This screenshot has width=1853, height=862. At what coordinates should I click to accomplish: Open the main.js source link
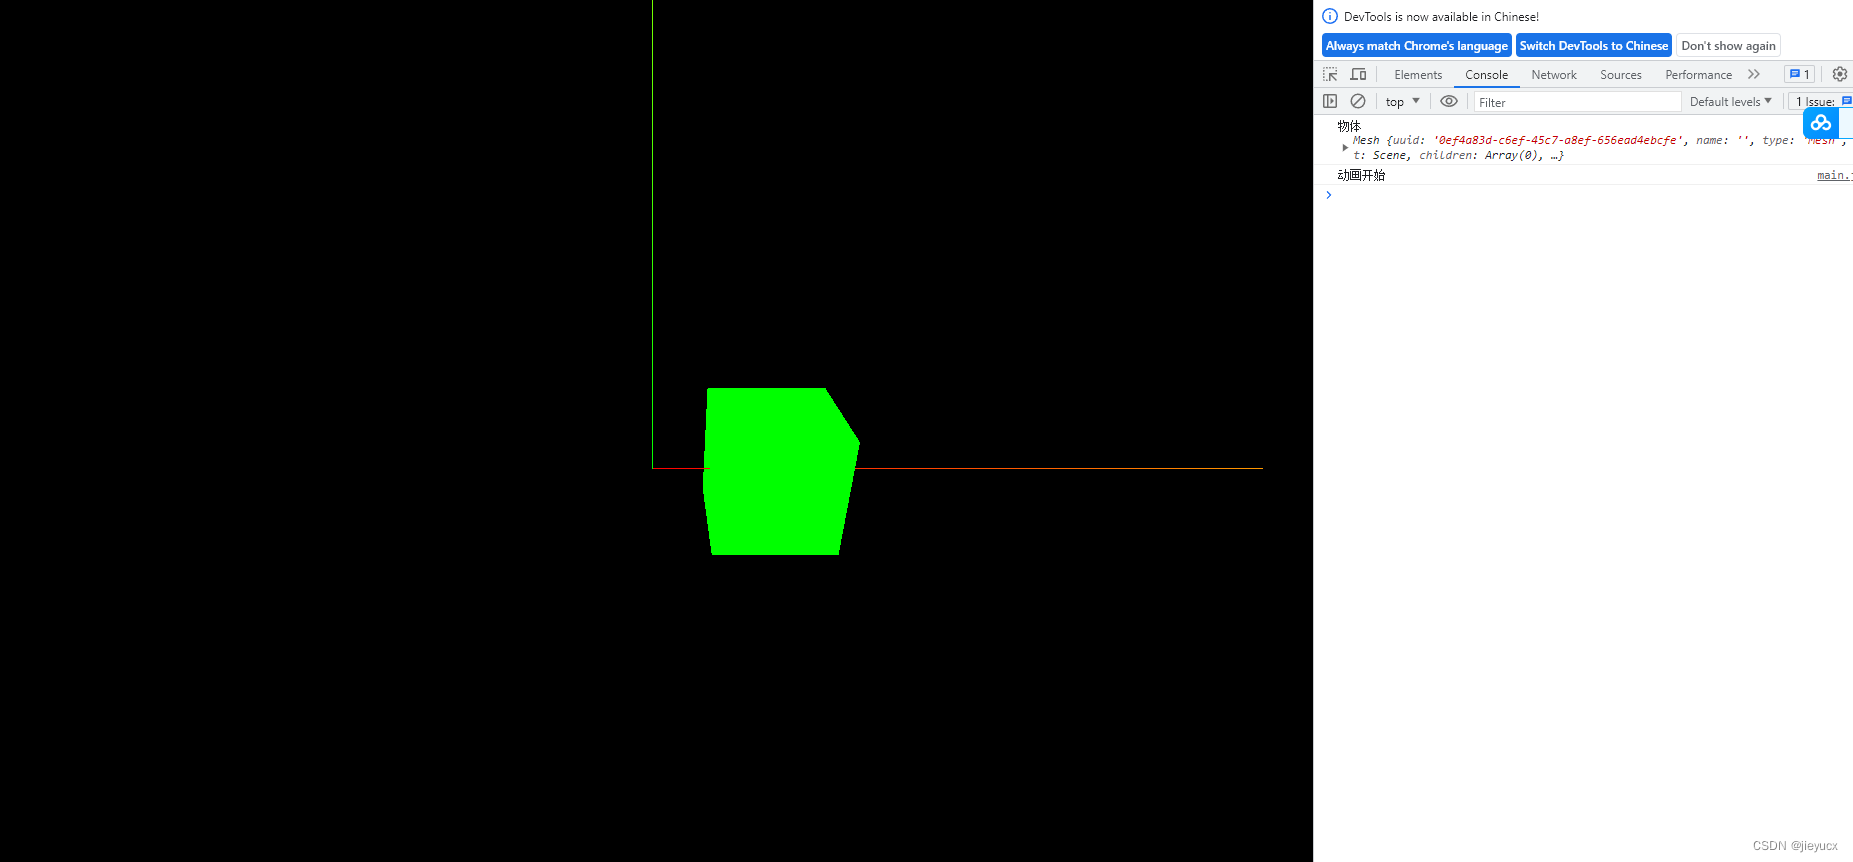(x=1834, y=175)
